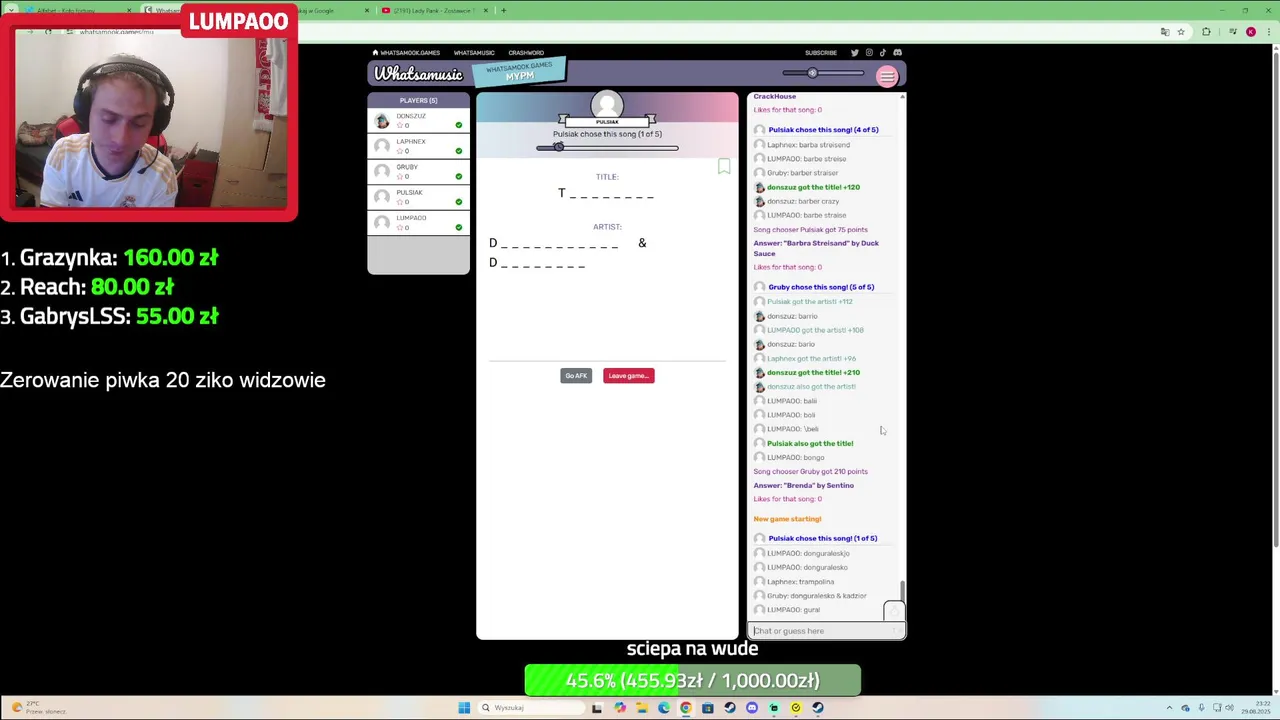Click the green check next to DONSZUZ

(459, 125)
